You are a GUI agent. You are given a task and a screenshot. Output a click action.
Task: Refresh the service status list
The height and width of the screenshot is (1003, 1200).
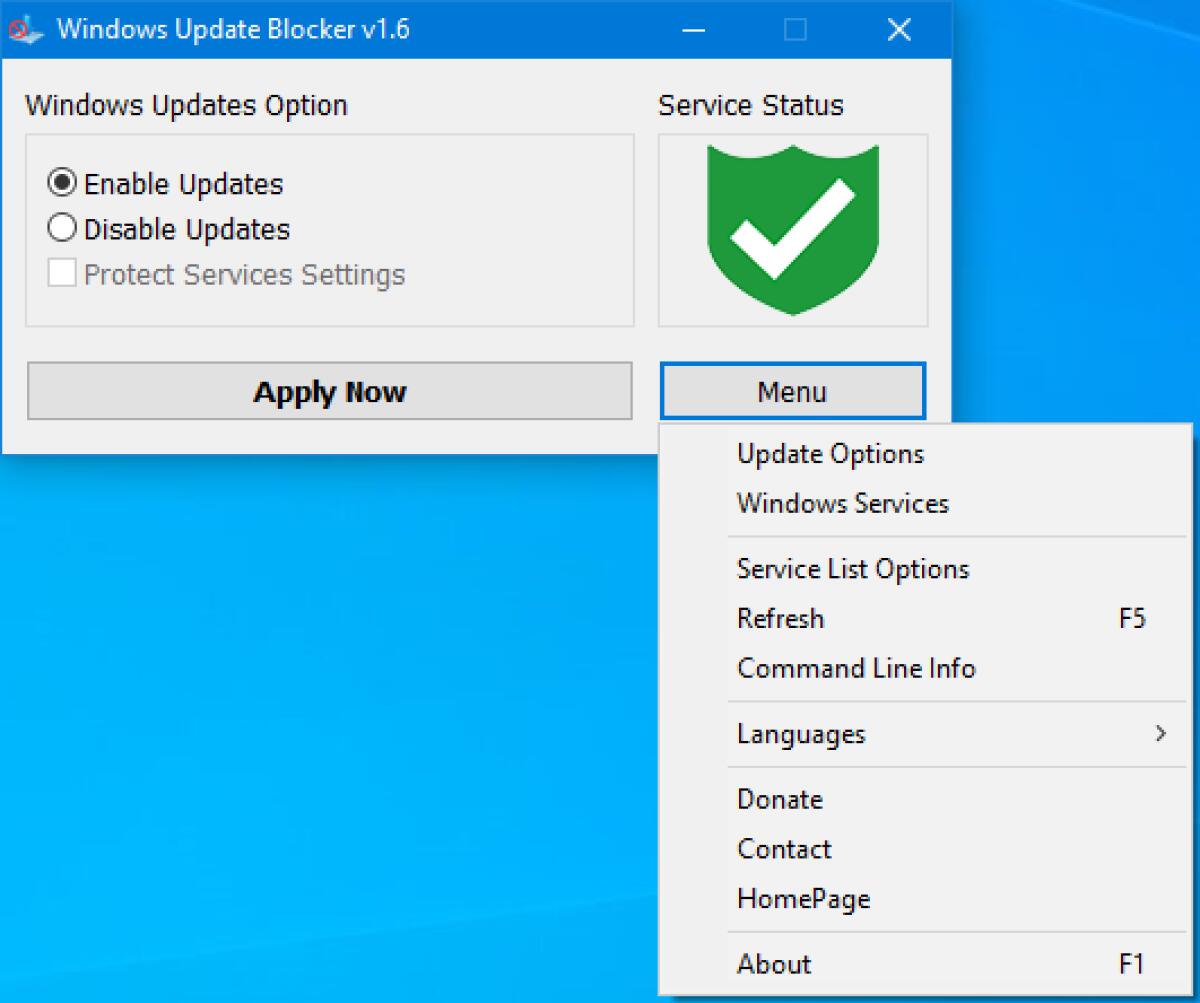pyautogui.click(x=780, y=619)
